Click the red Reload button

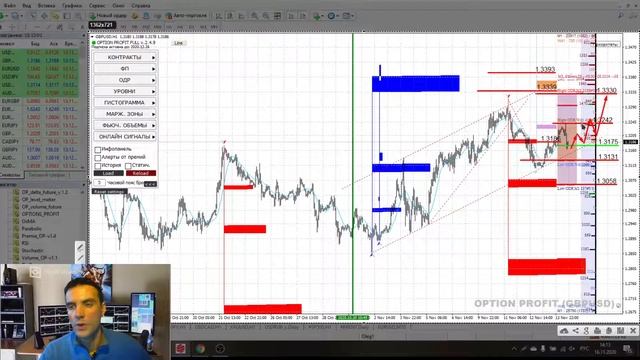click(x=140, y=173)
